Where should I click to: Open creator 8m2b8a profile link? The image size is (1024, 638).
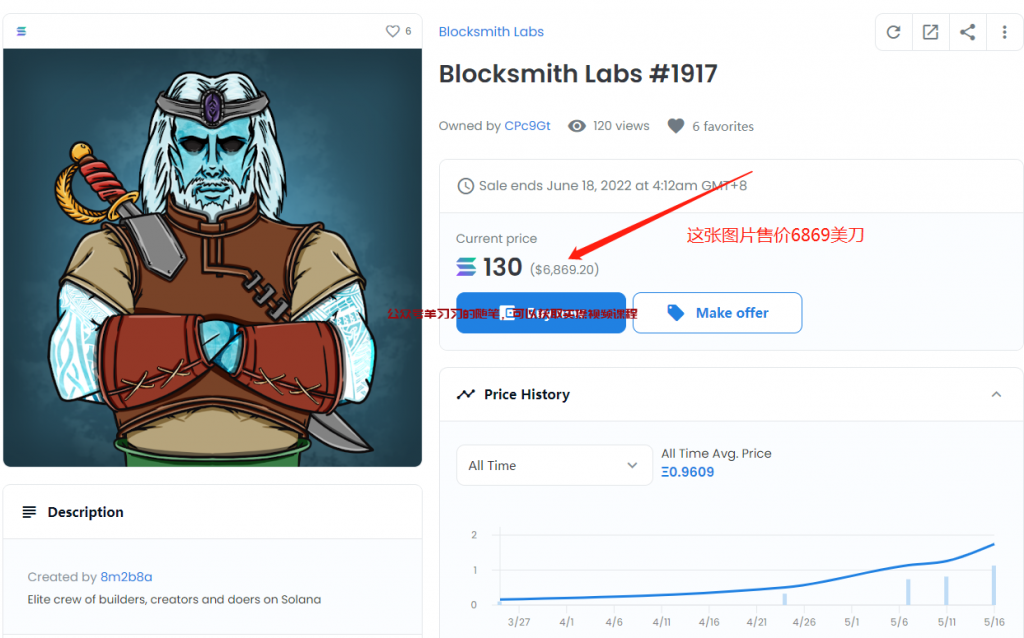126,577
